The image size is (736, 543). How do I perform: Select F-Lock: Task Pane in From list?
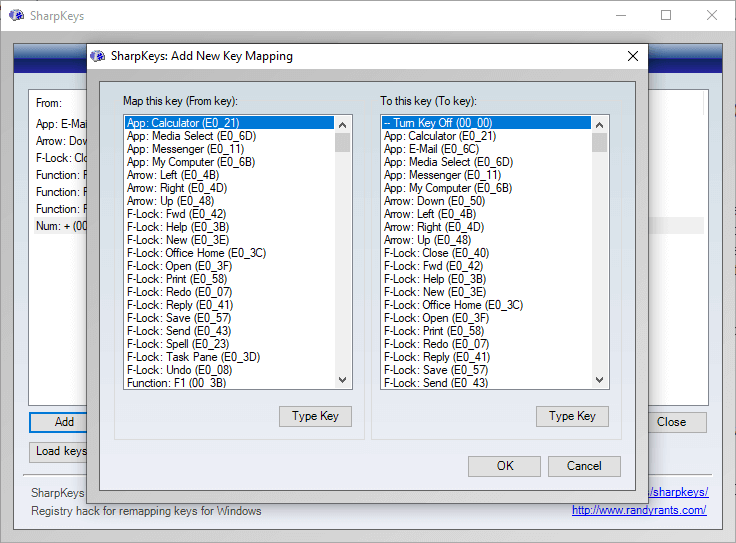230,357
